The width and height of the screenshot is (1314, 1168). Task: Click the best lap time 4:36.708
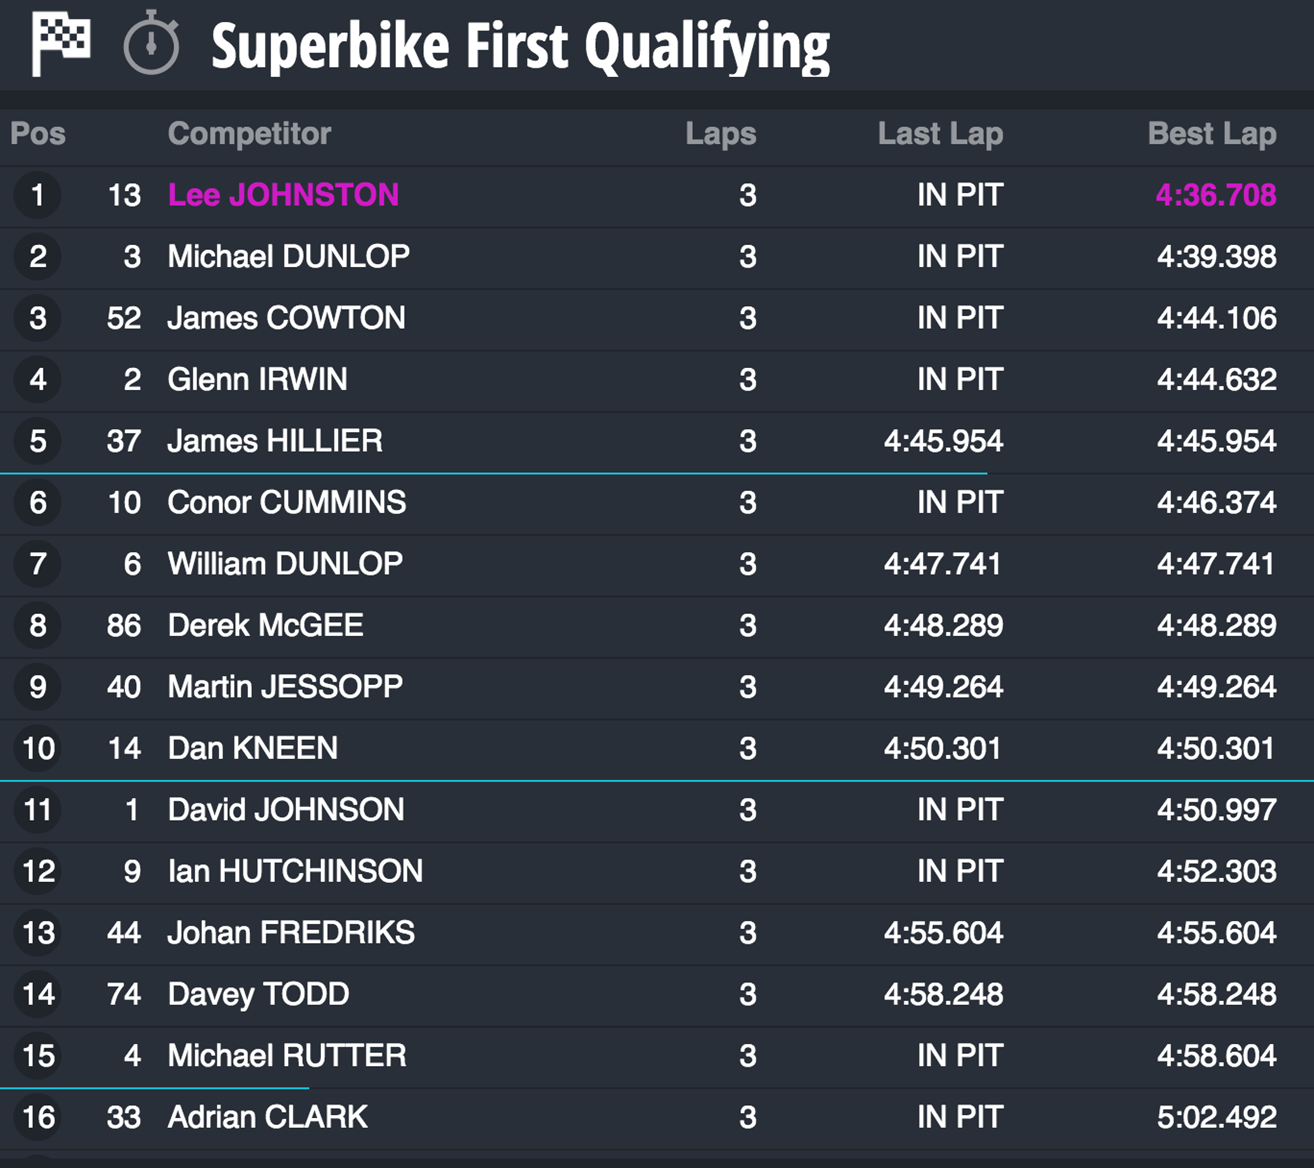1216,195
